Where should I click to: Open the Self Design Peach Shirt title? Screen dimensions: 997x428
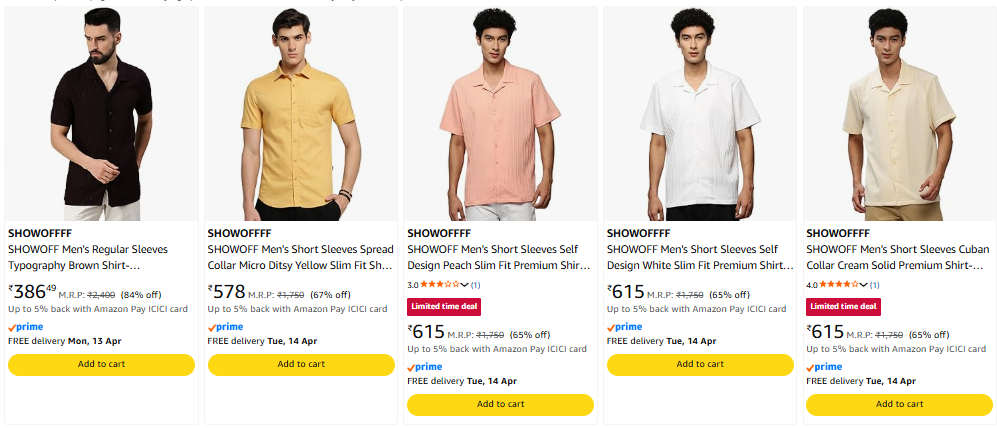point(499,257)
